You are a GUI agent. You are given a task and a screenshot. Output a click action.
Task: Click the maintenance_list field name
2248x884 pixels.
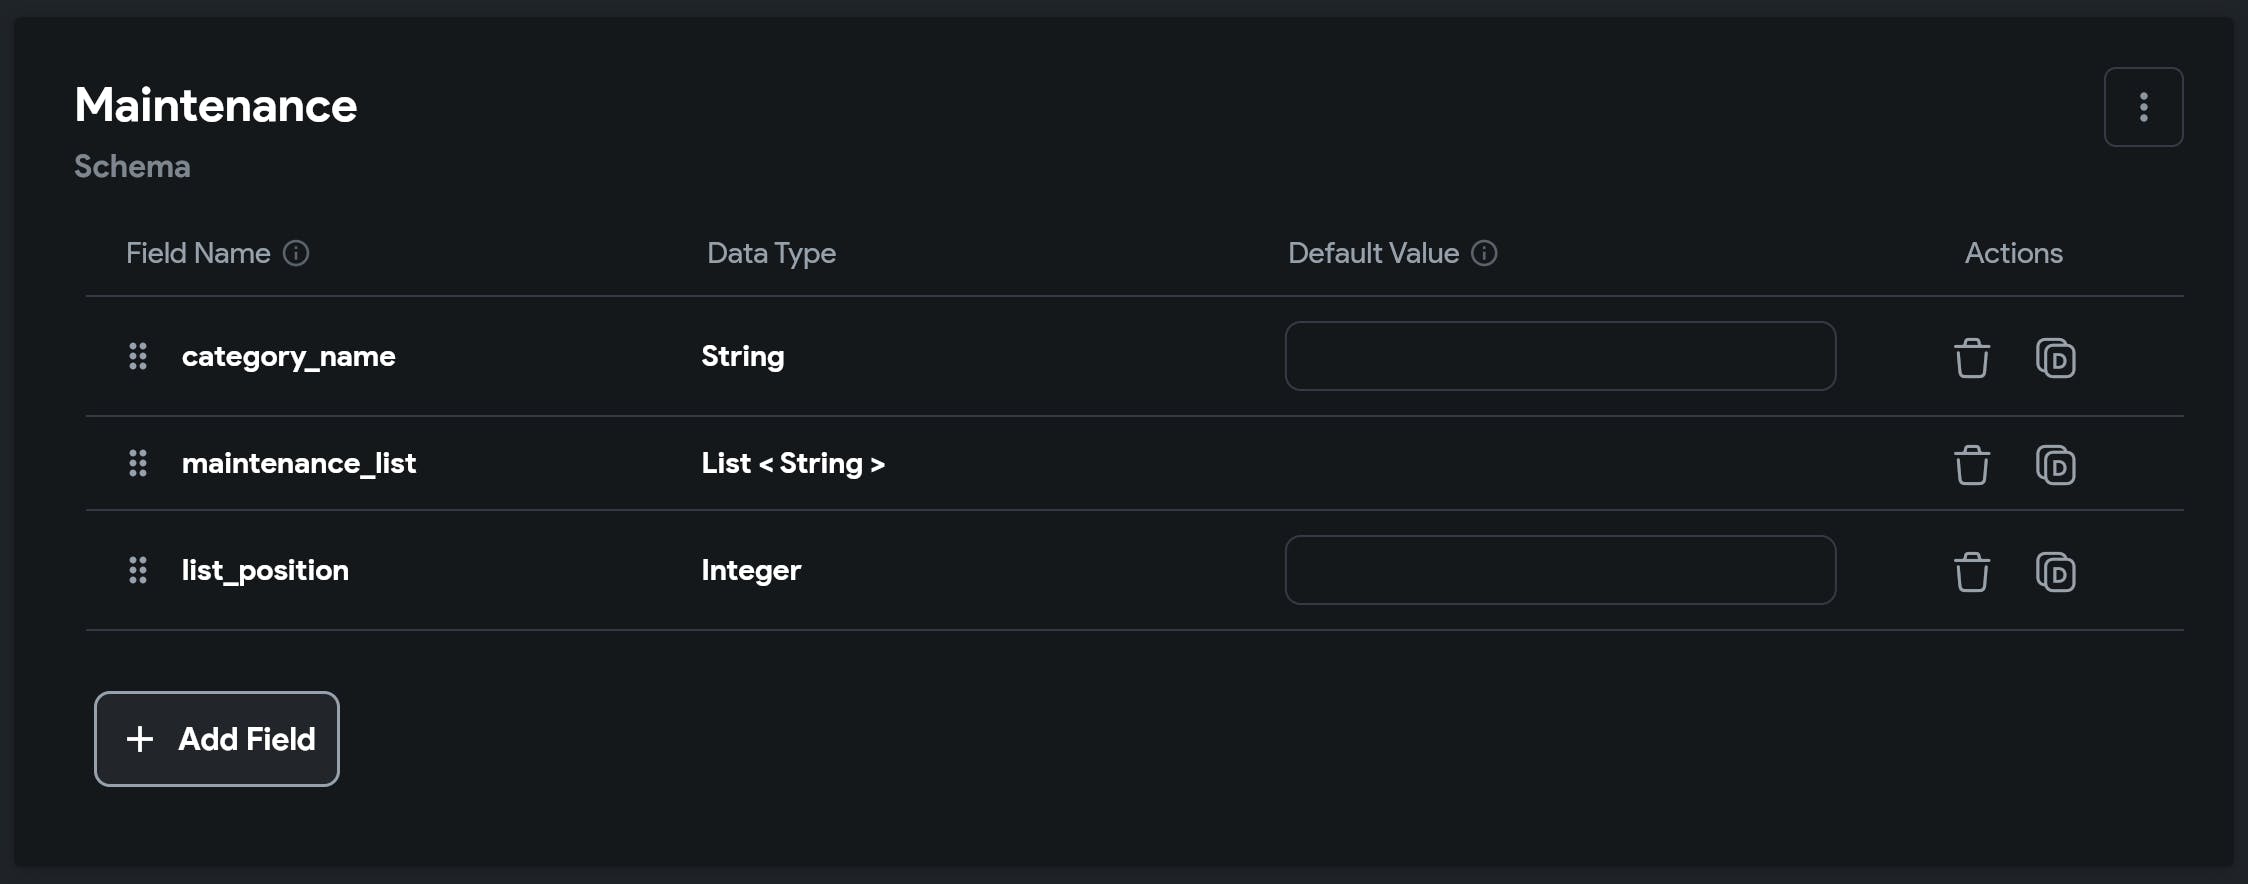point(298,463)
